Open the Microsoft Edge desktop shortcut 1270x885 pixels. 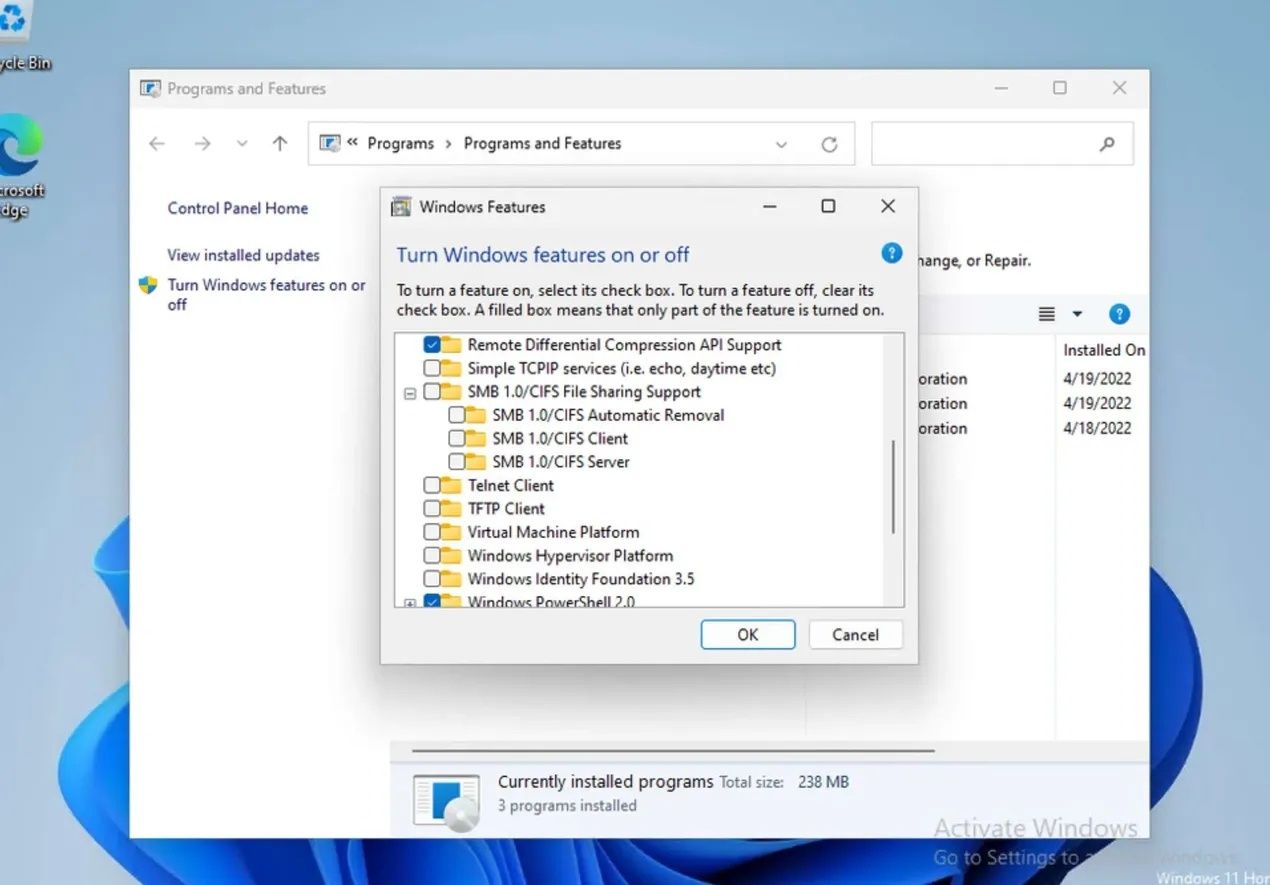(x=20, y=166)
